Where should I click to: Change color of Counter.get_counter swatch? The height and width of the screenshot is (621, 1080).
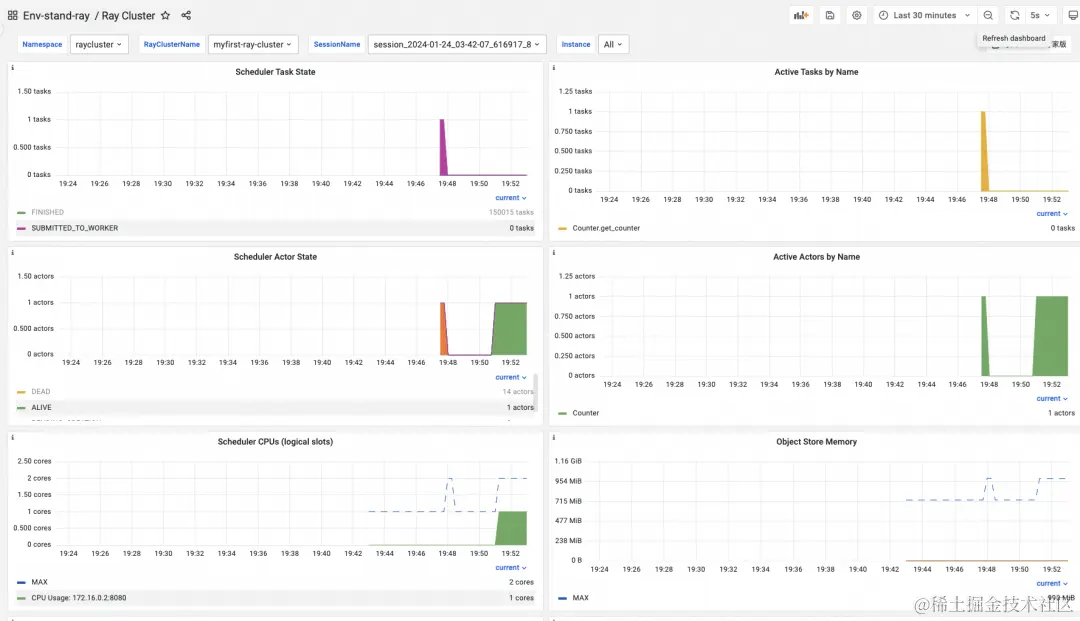coord(563,228)
